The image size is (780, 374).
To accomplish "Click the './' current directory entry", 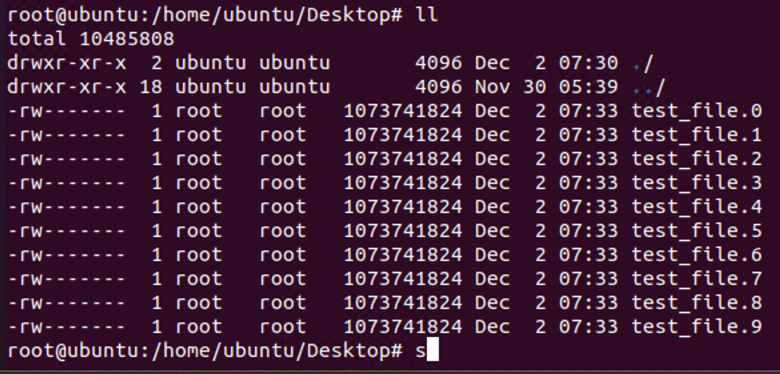I will tap(642, 63).
